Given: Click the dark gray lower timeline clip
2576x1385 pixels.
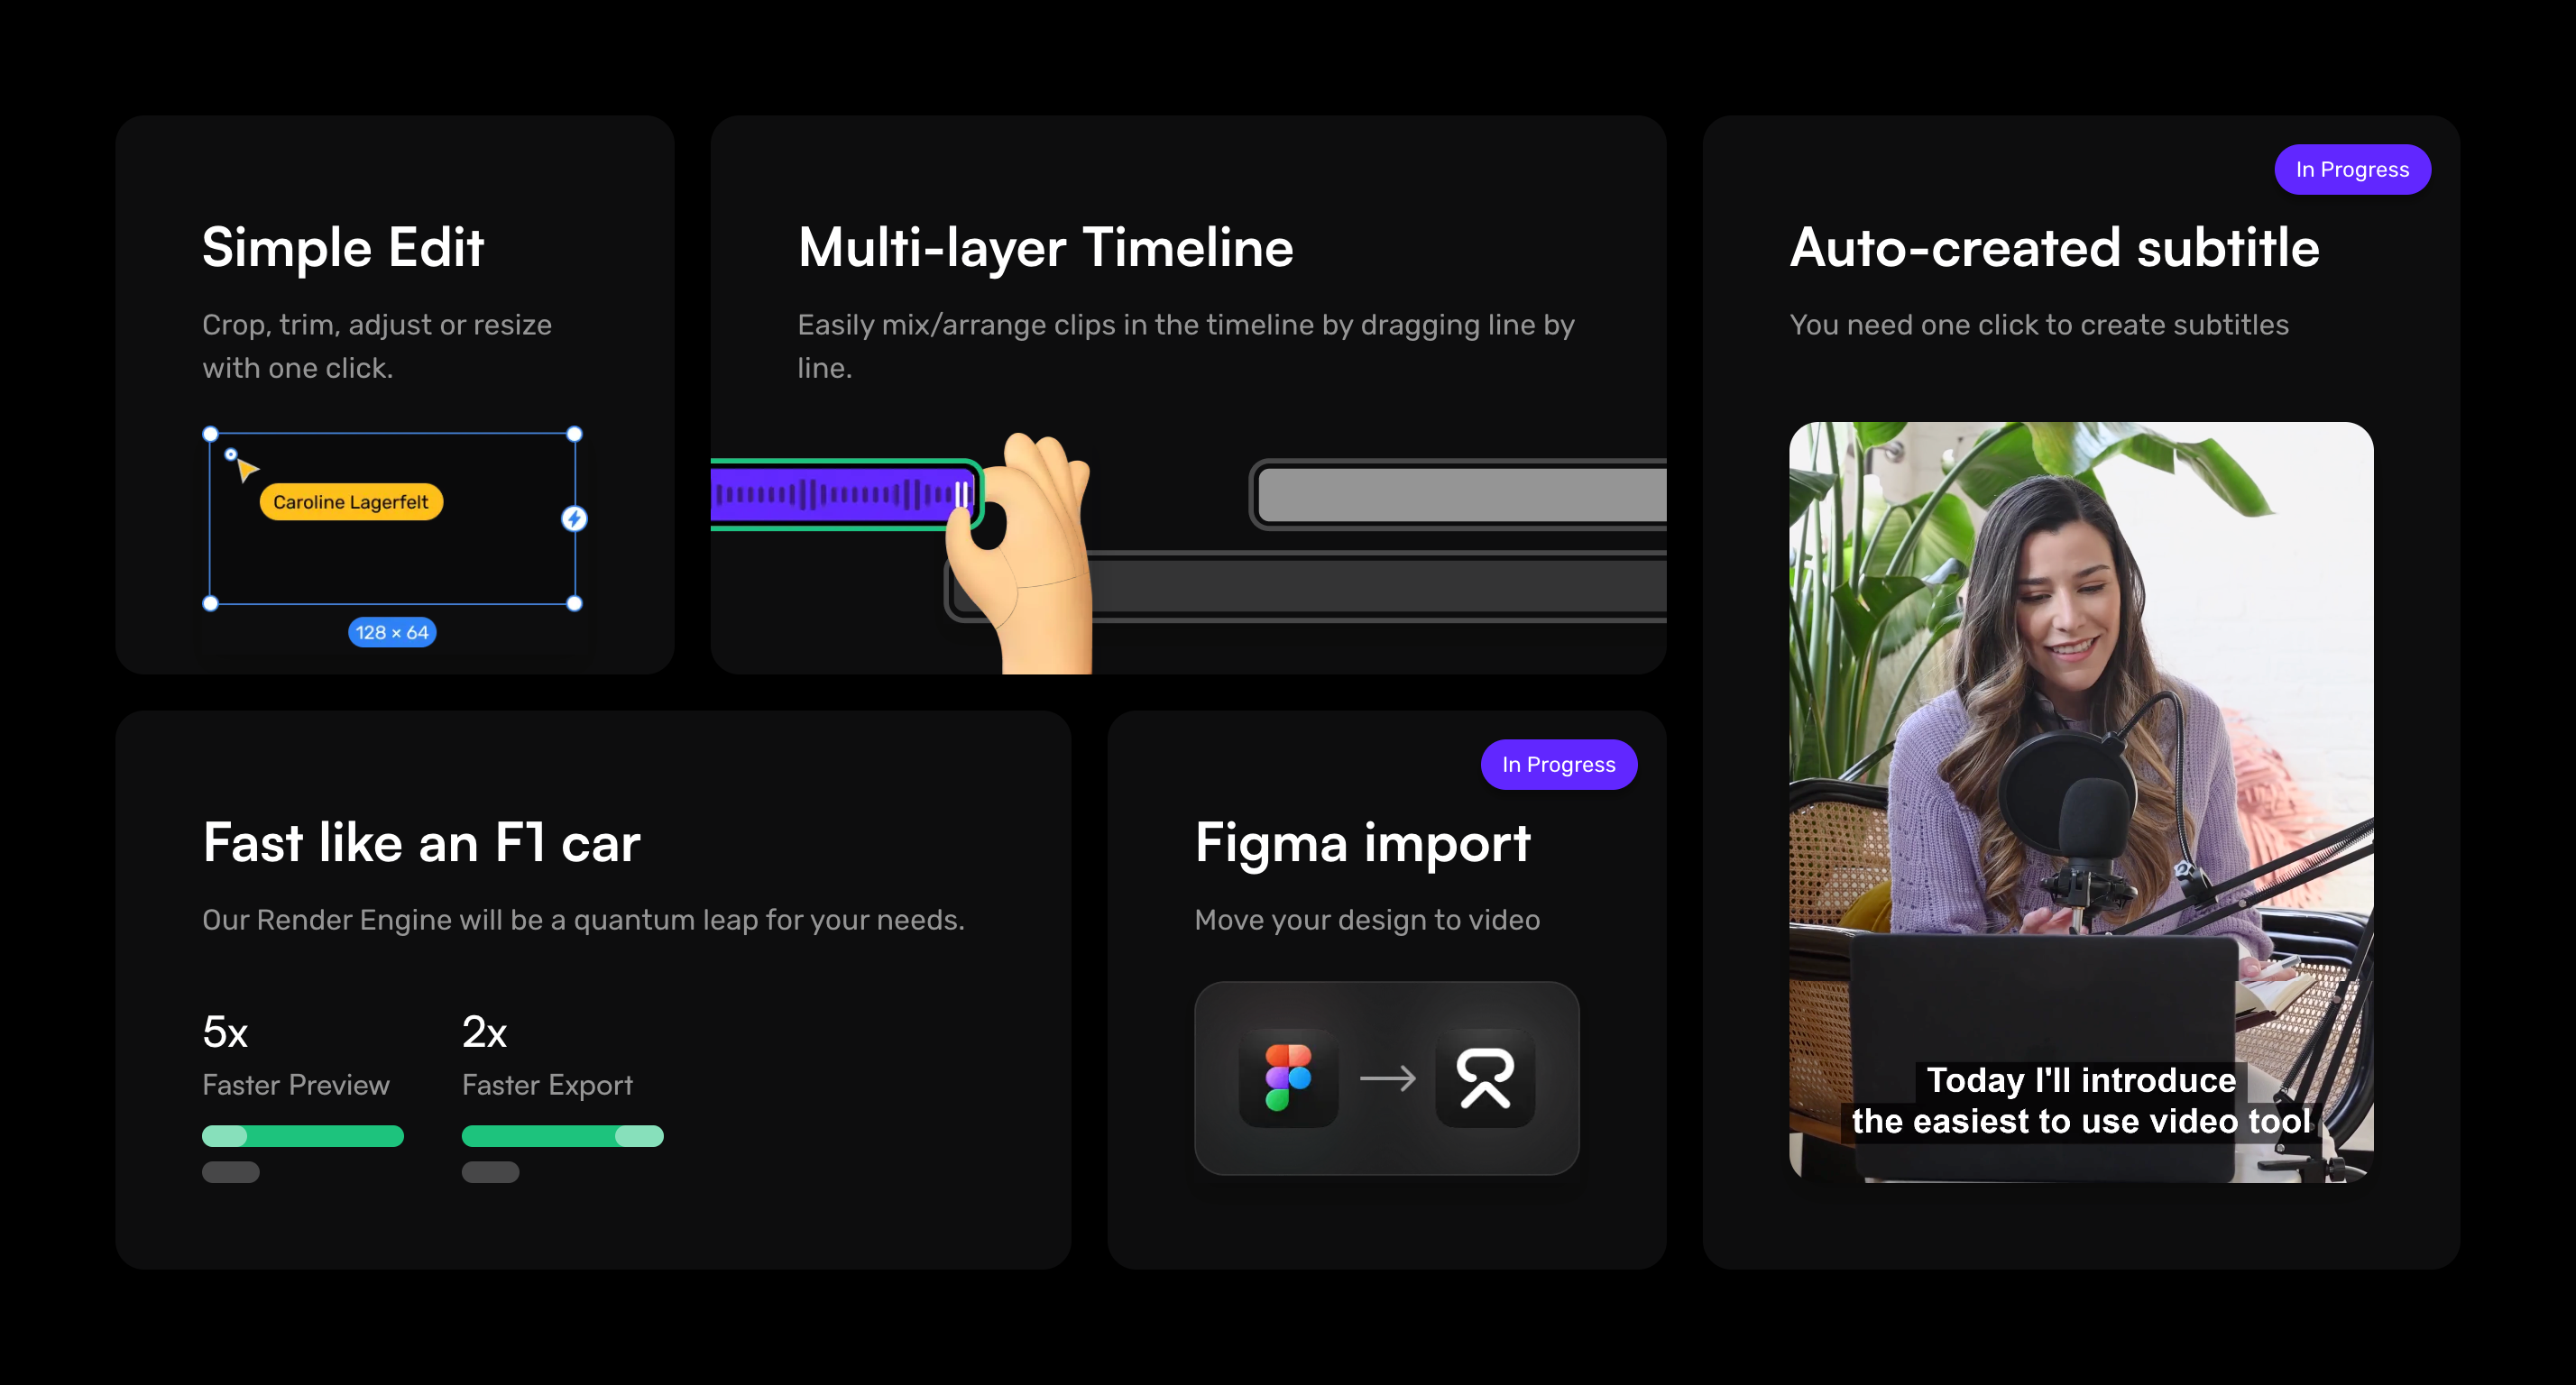Looking at the screenshot, I should point(1380,586).
